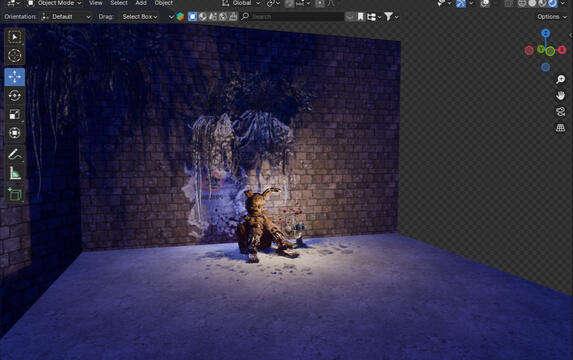This screenshot has width=573, height=360.
Task: Open the pivot point dropdown
Action: coord(273,3)
